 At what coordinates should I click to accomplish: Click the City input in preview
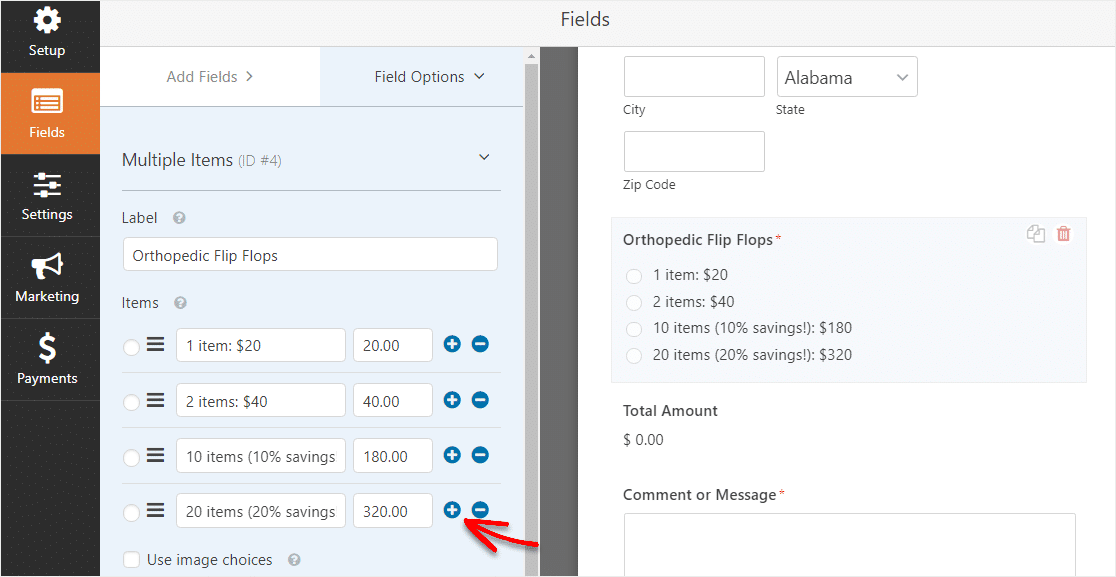694,77
